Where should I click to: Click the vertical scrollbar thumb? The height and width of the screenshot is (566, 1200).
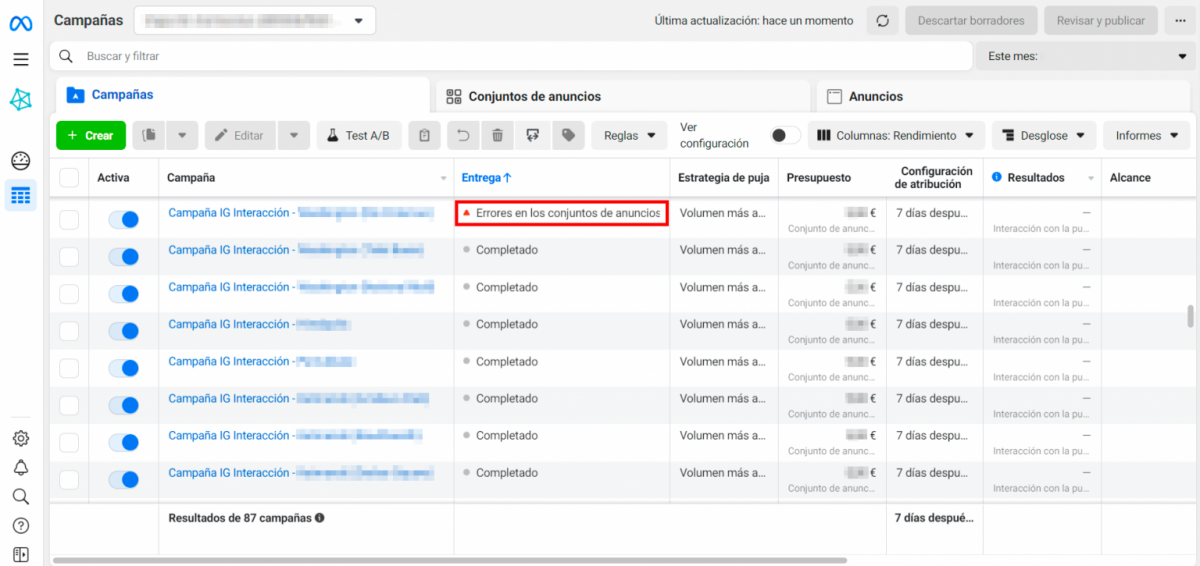tap(1190, 316)
